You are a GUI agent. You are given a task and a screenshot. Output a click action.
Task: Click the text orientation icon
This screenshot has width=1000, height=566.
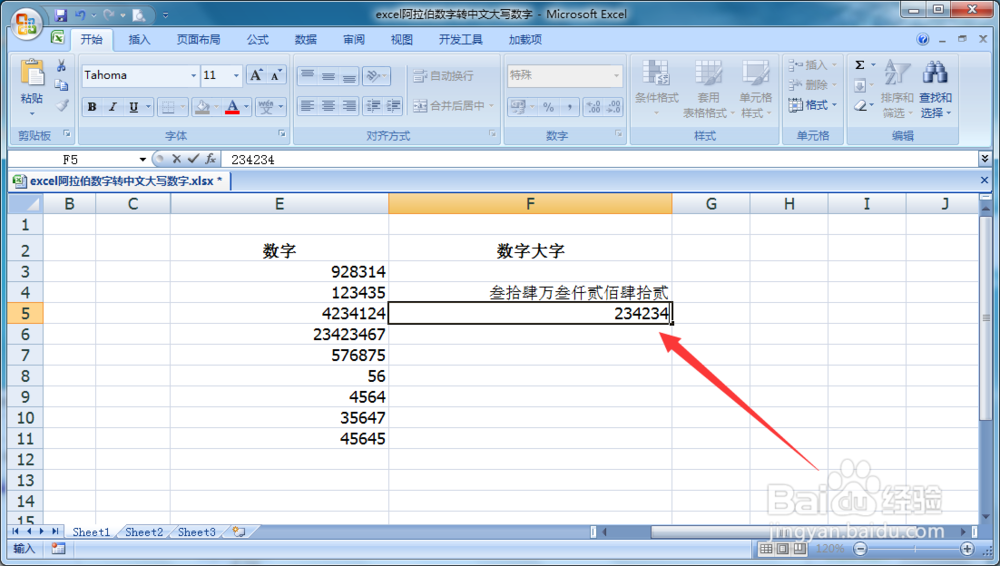[373, 76]
